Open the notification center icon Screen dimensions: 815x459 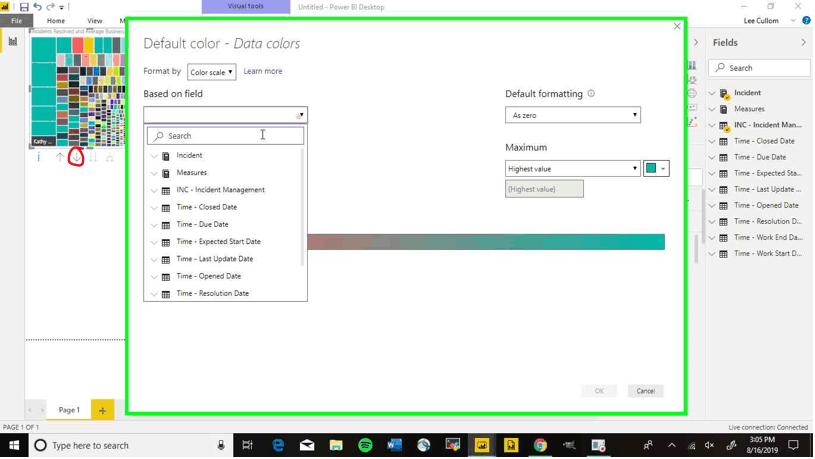(793, 445)
